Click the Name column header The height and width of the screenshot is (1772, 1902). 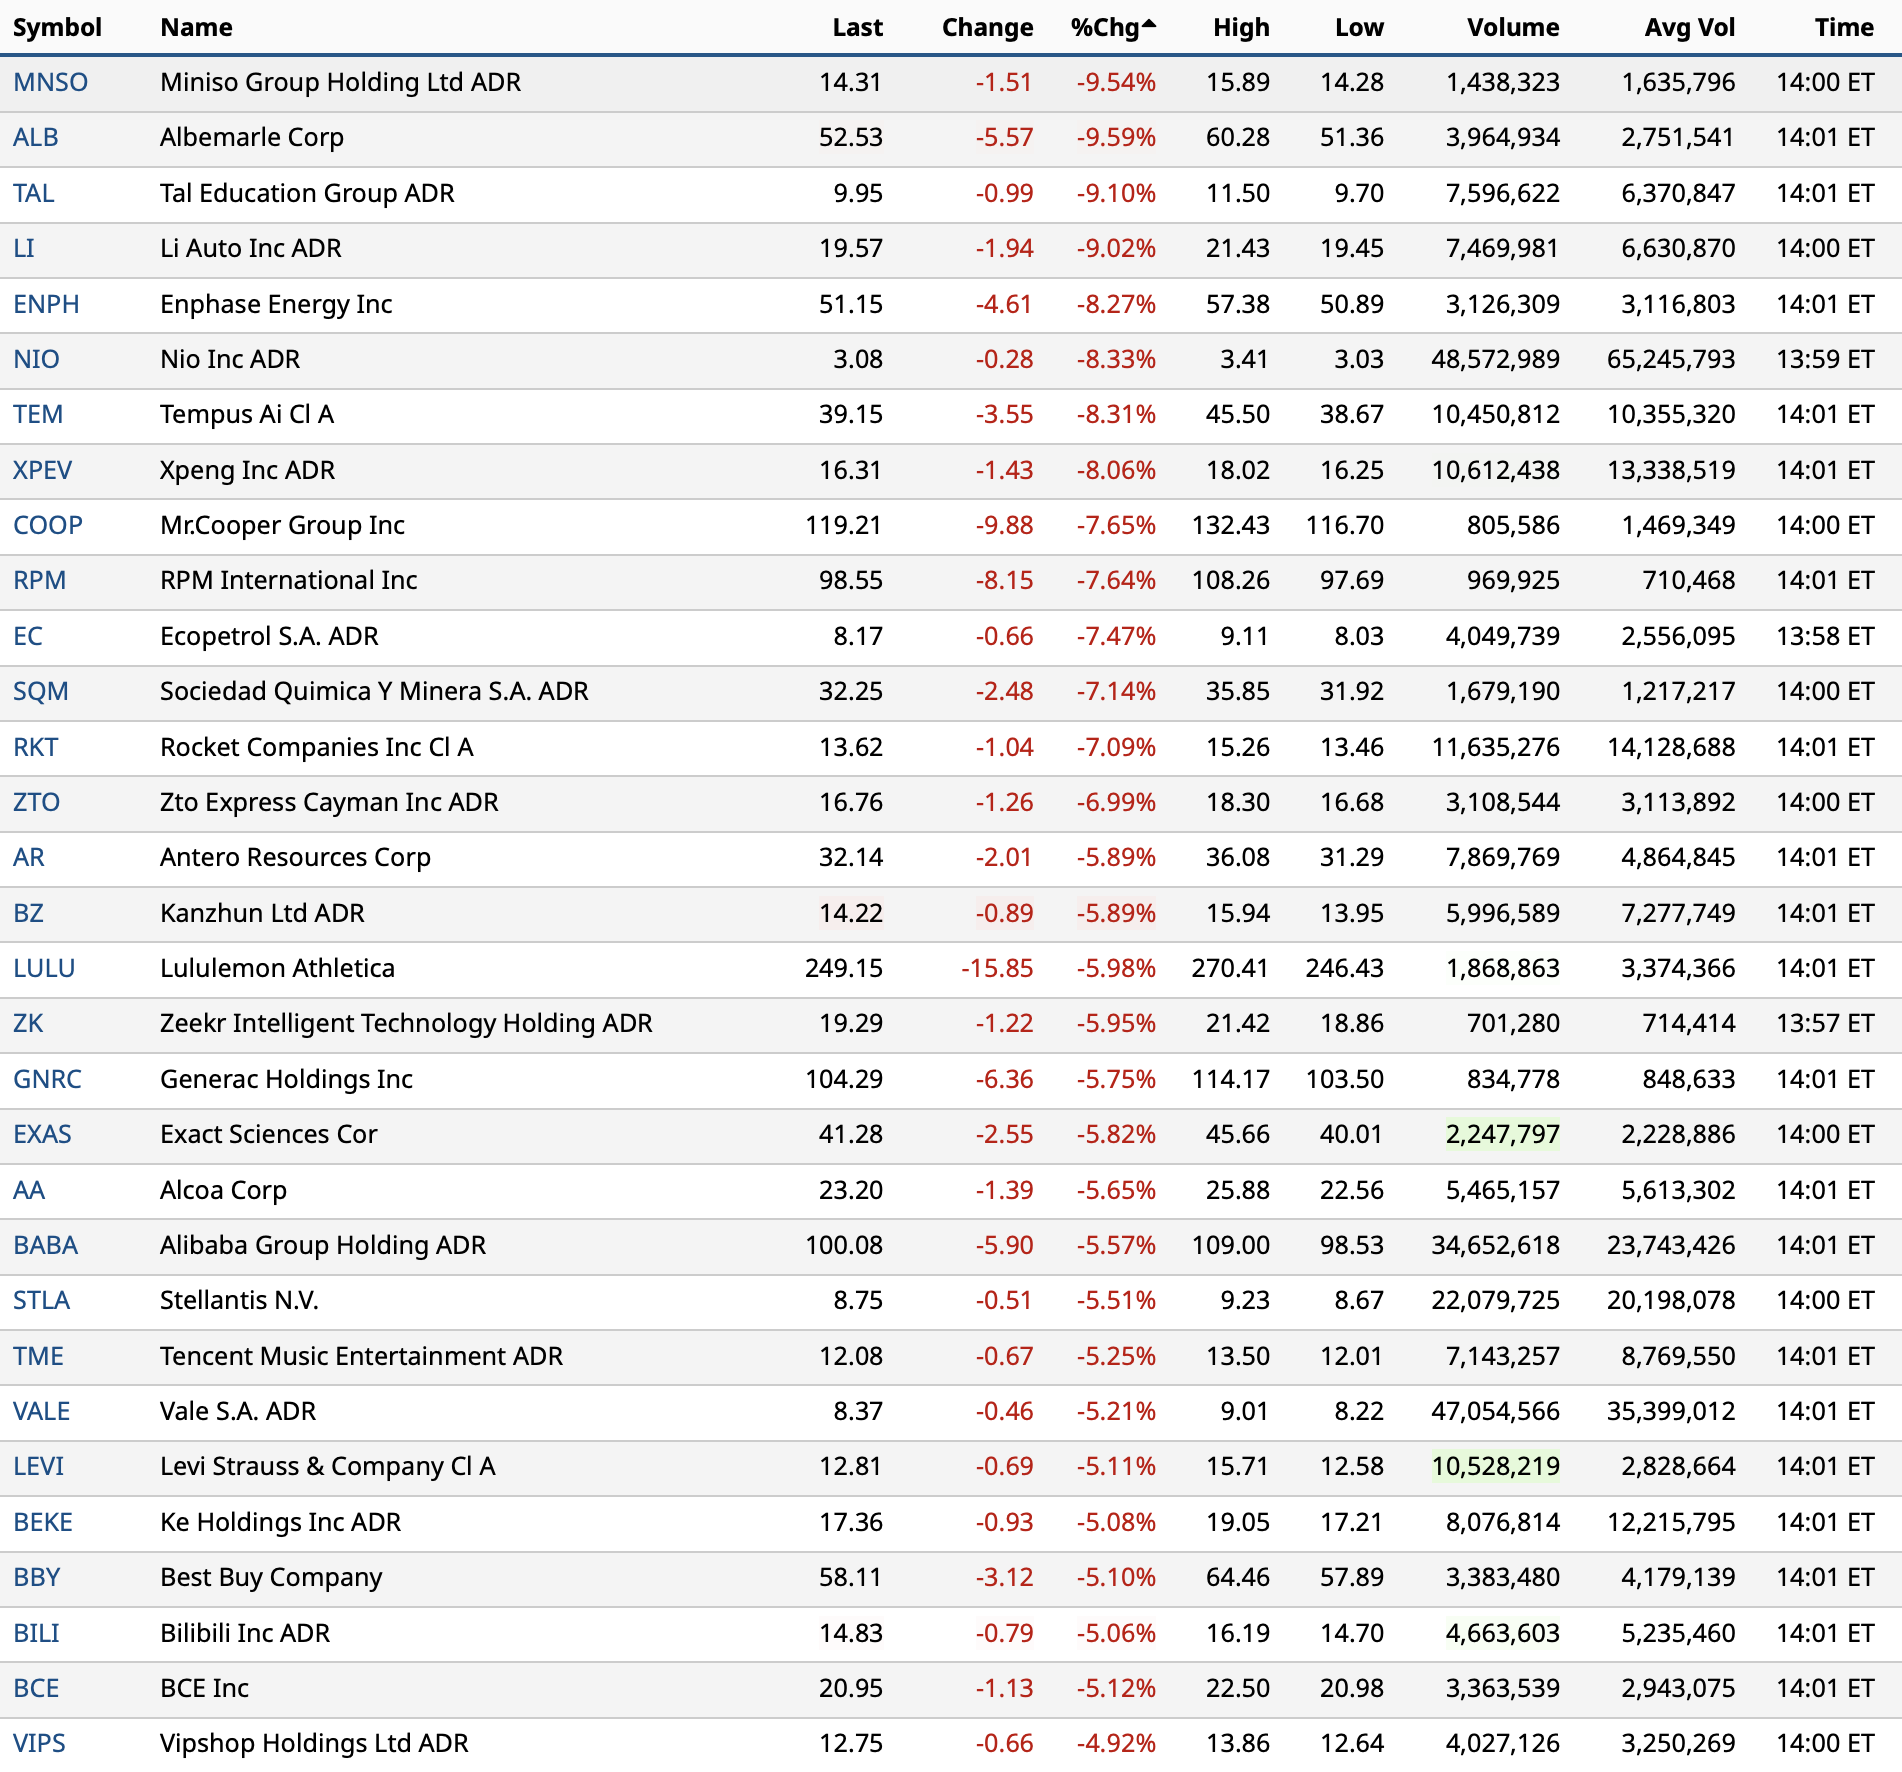point(196,28)
